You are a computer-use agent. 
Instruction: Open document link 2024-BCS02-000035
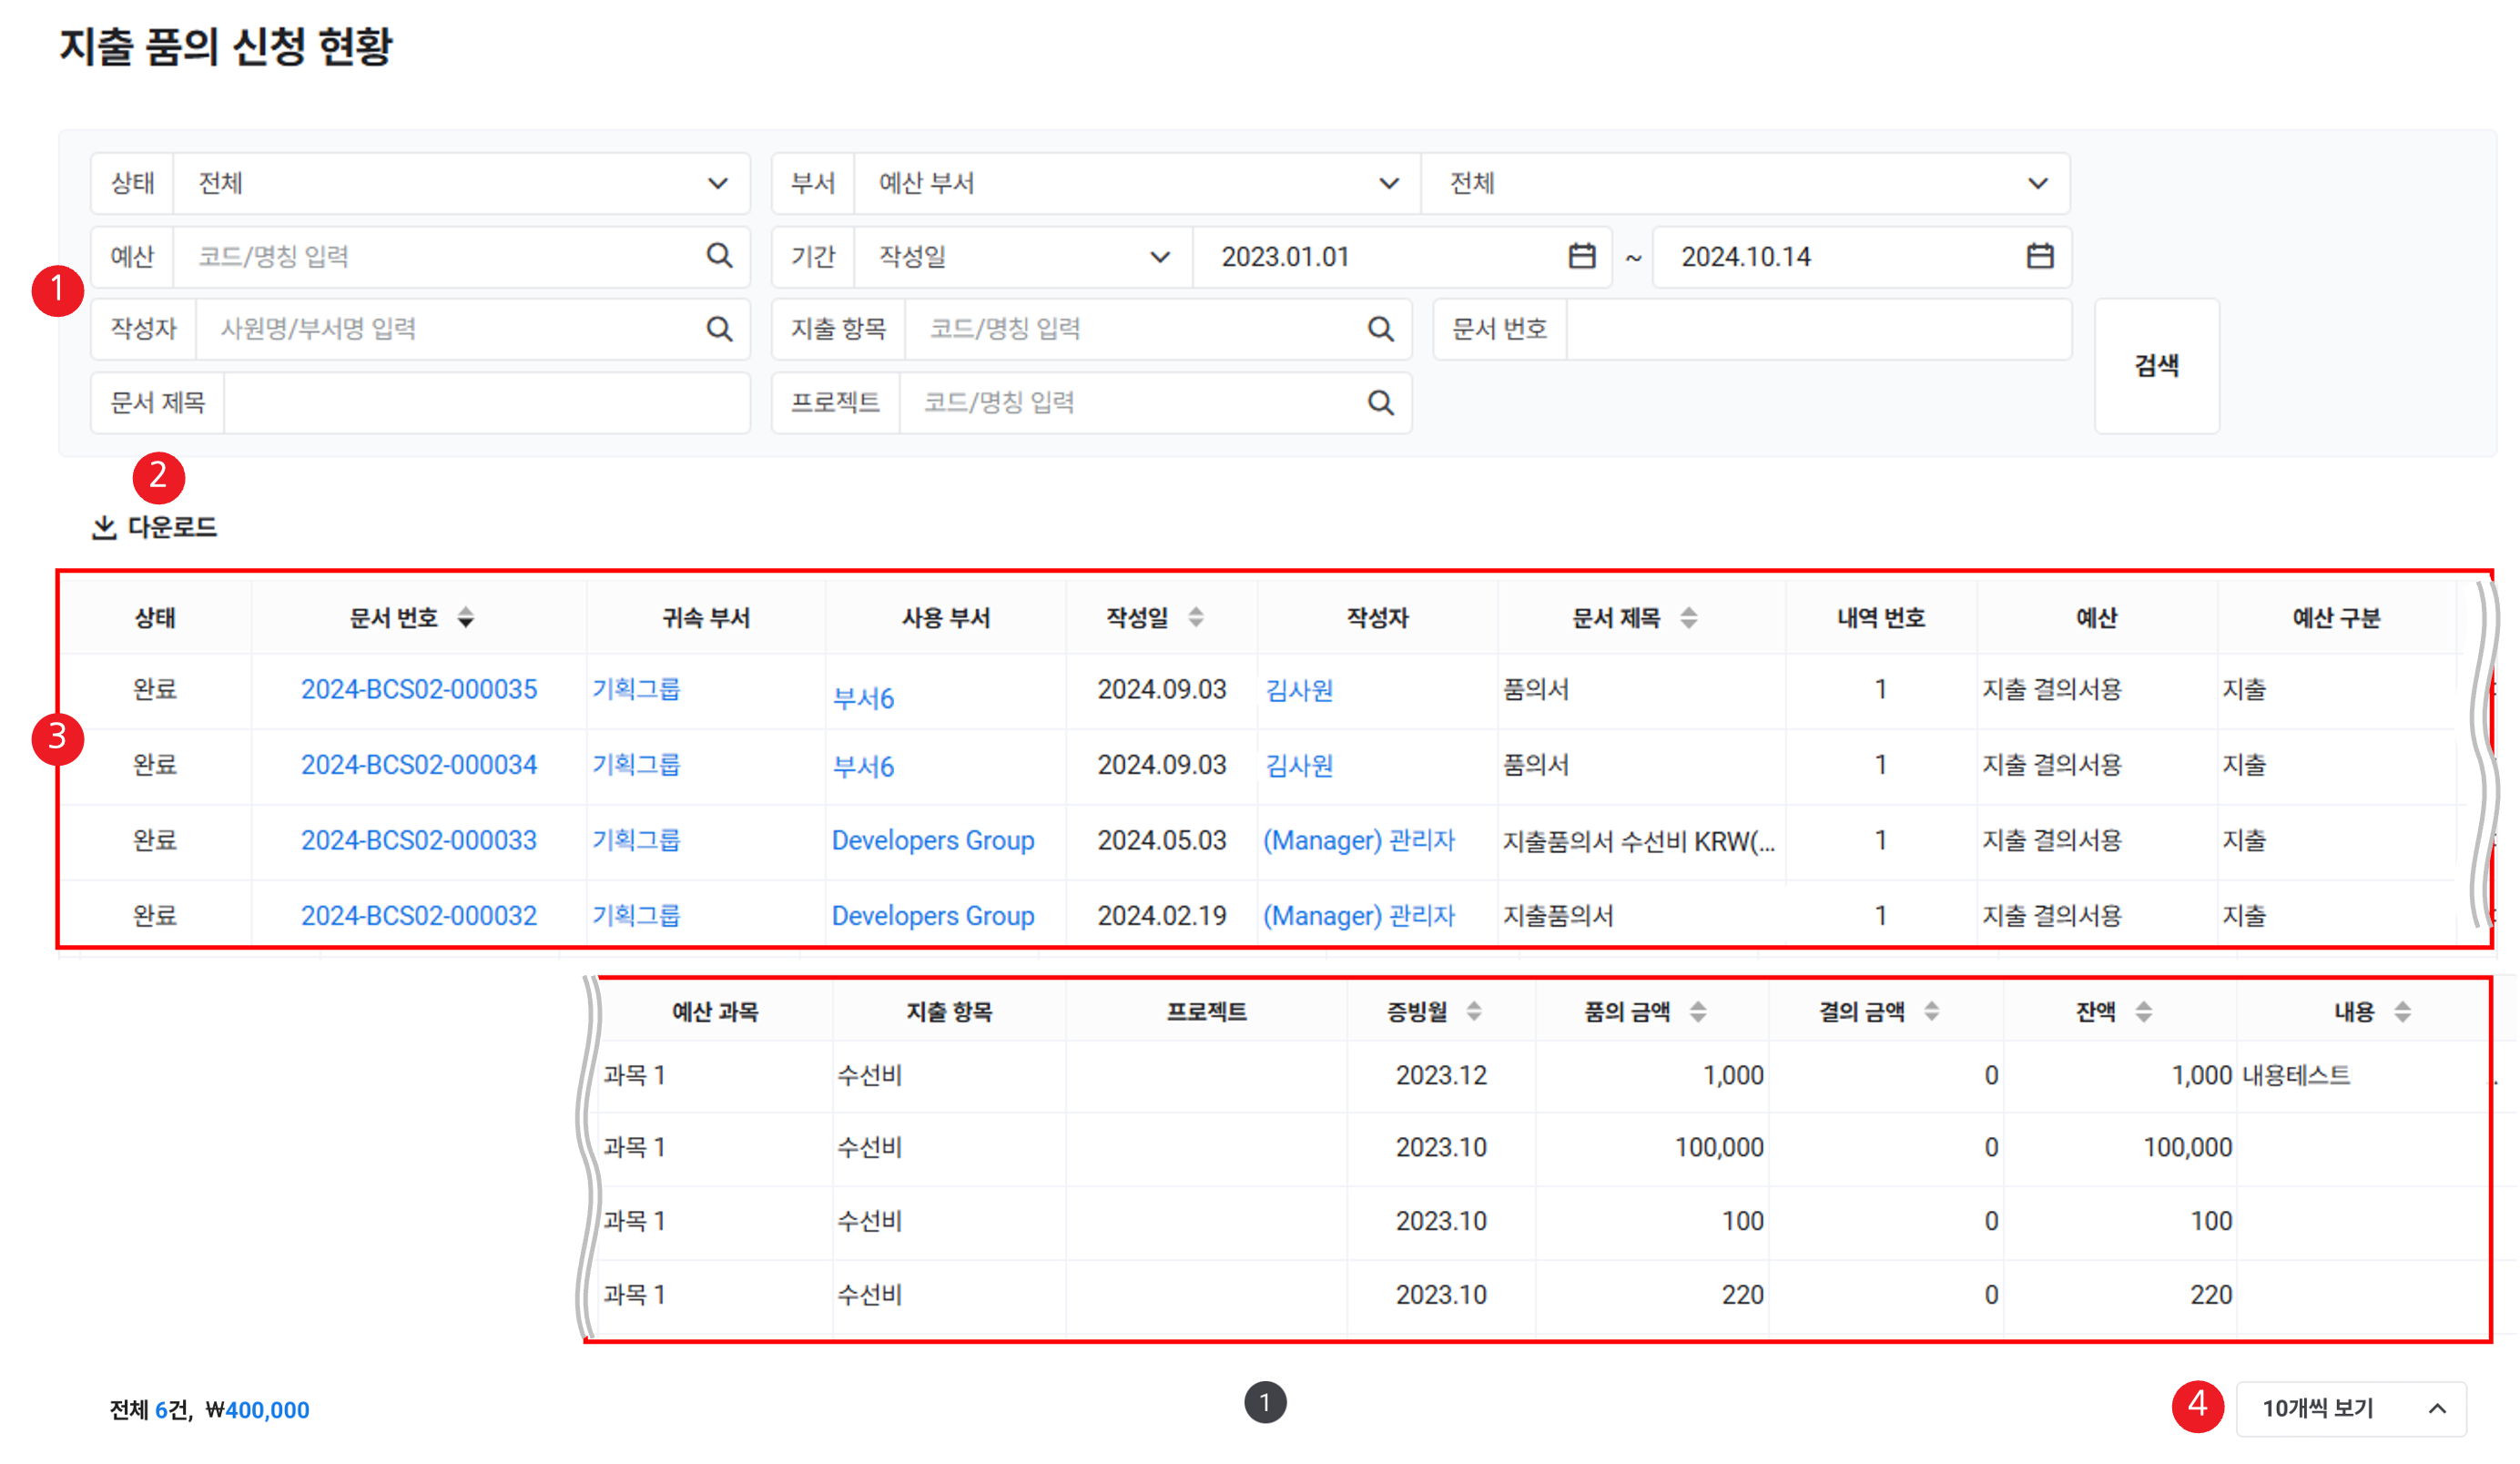click(x=419, y=690)
